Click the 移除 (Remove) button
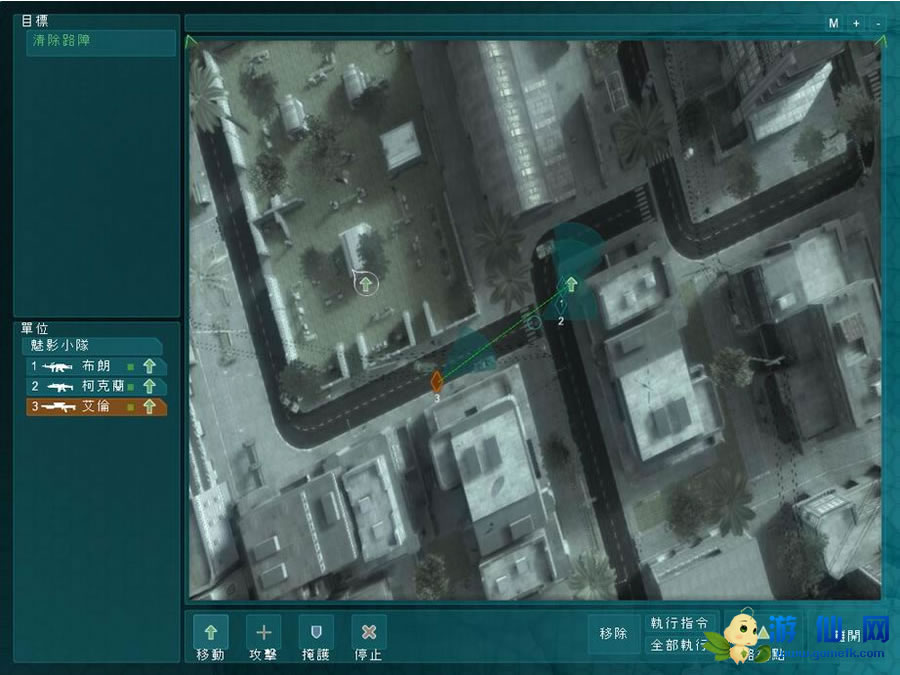900x675 pixels. [613, 633]
